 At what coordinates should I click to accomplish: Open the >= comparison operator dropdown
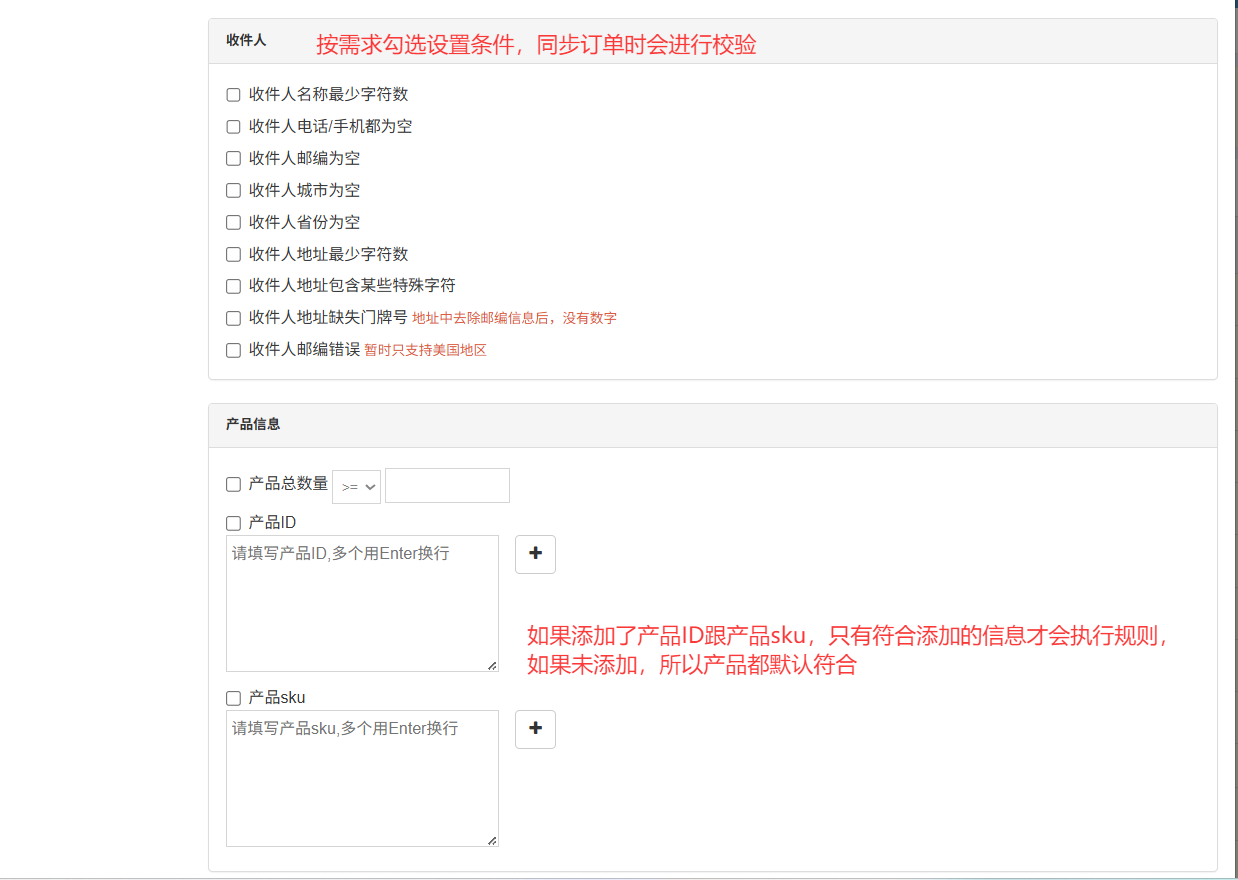356,486
